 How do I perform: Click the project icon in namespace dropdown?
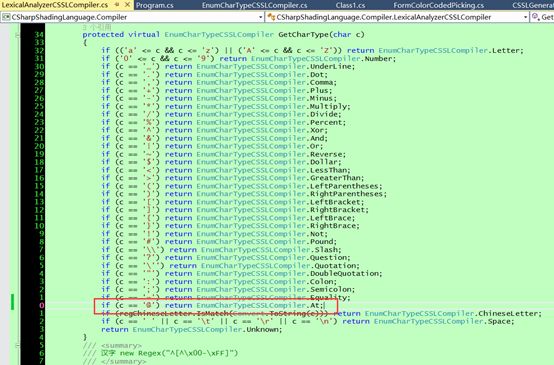[6, 17]
